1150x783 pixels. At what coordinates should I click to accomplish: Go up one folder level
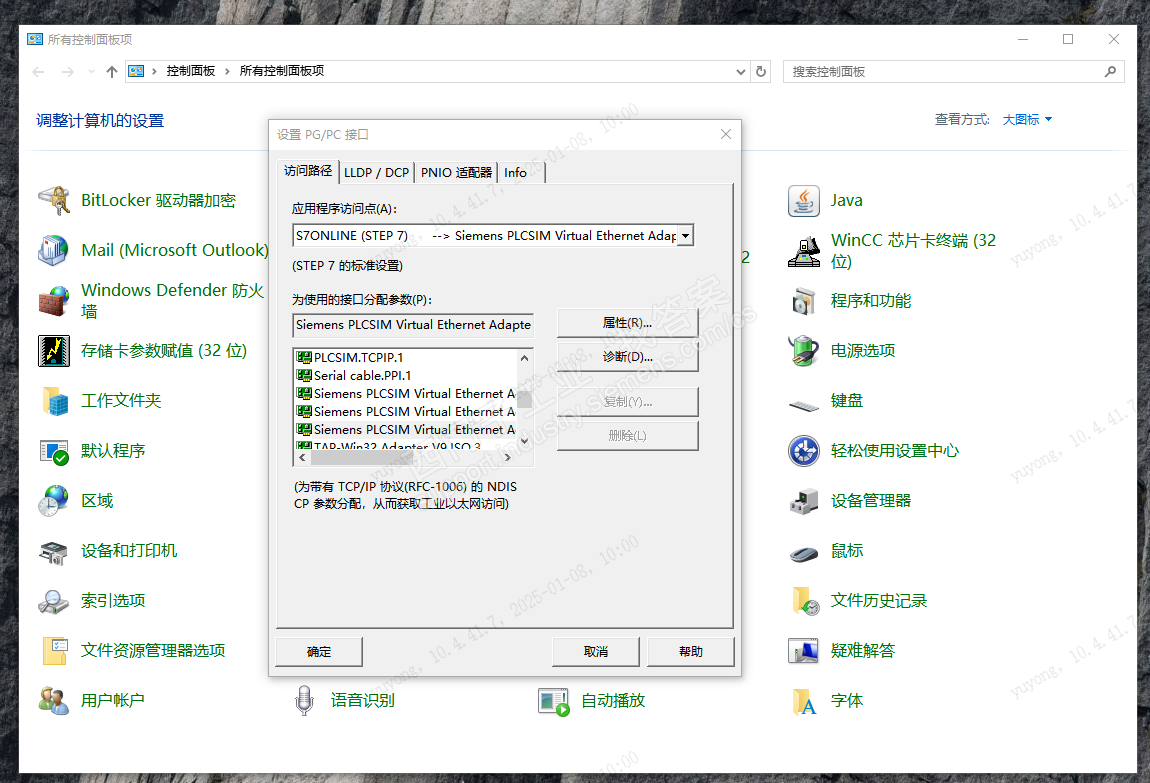pos(111,71)
